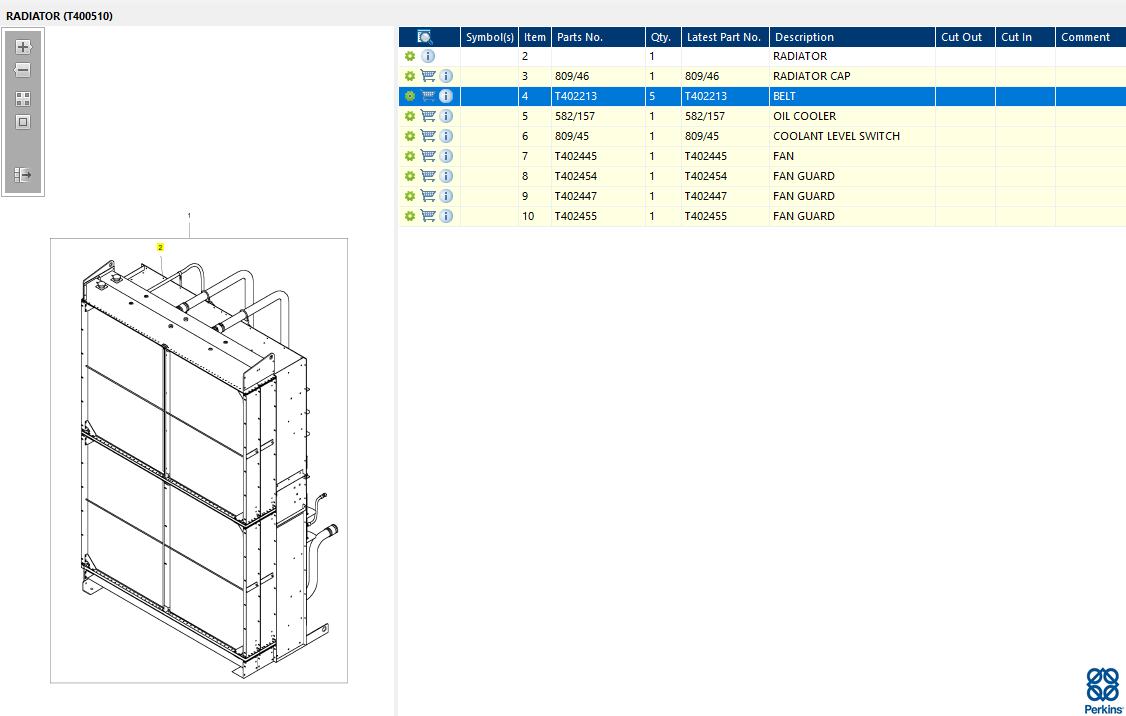
Task: Add COOLANT LEVEL SWITCH to cart
Action: [428, 136]
